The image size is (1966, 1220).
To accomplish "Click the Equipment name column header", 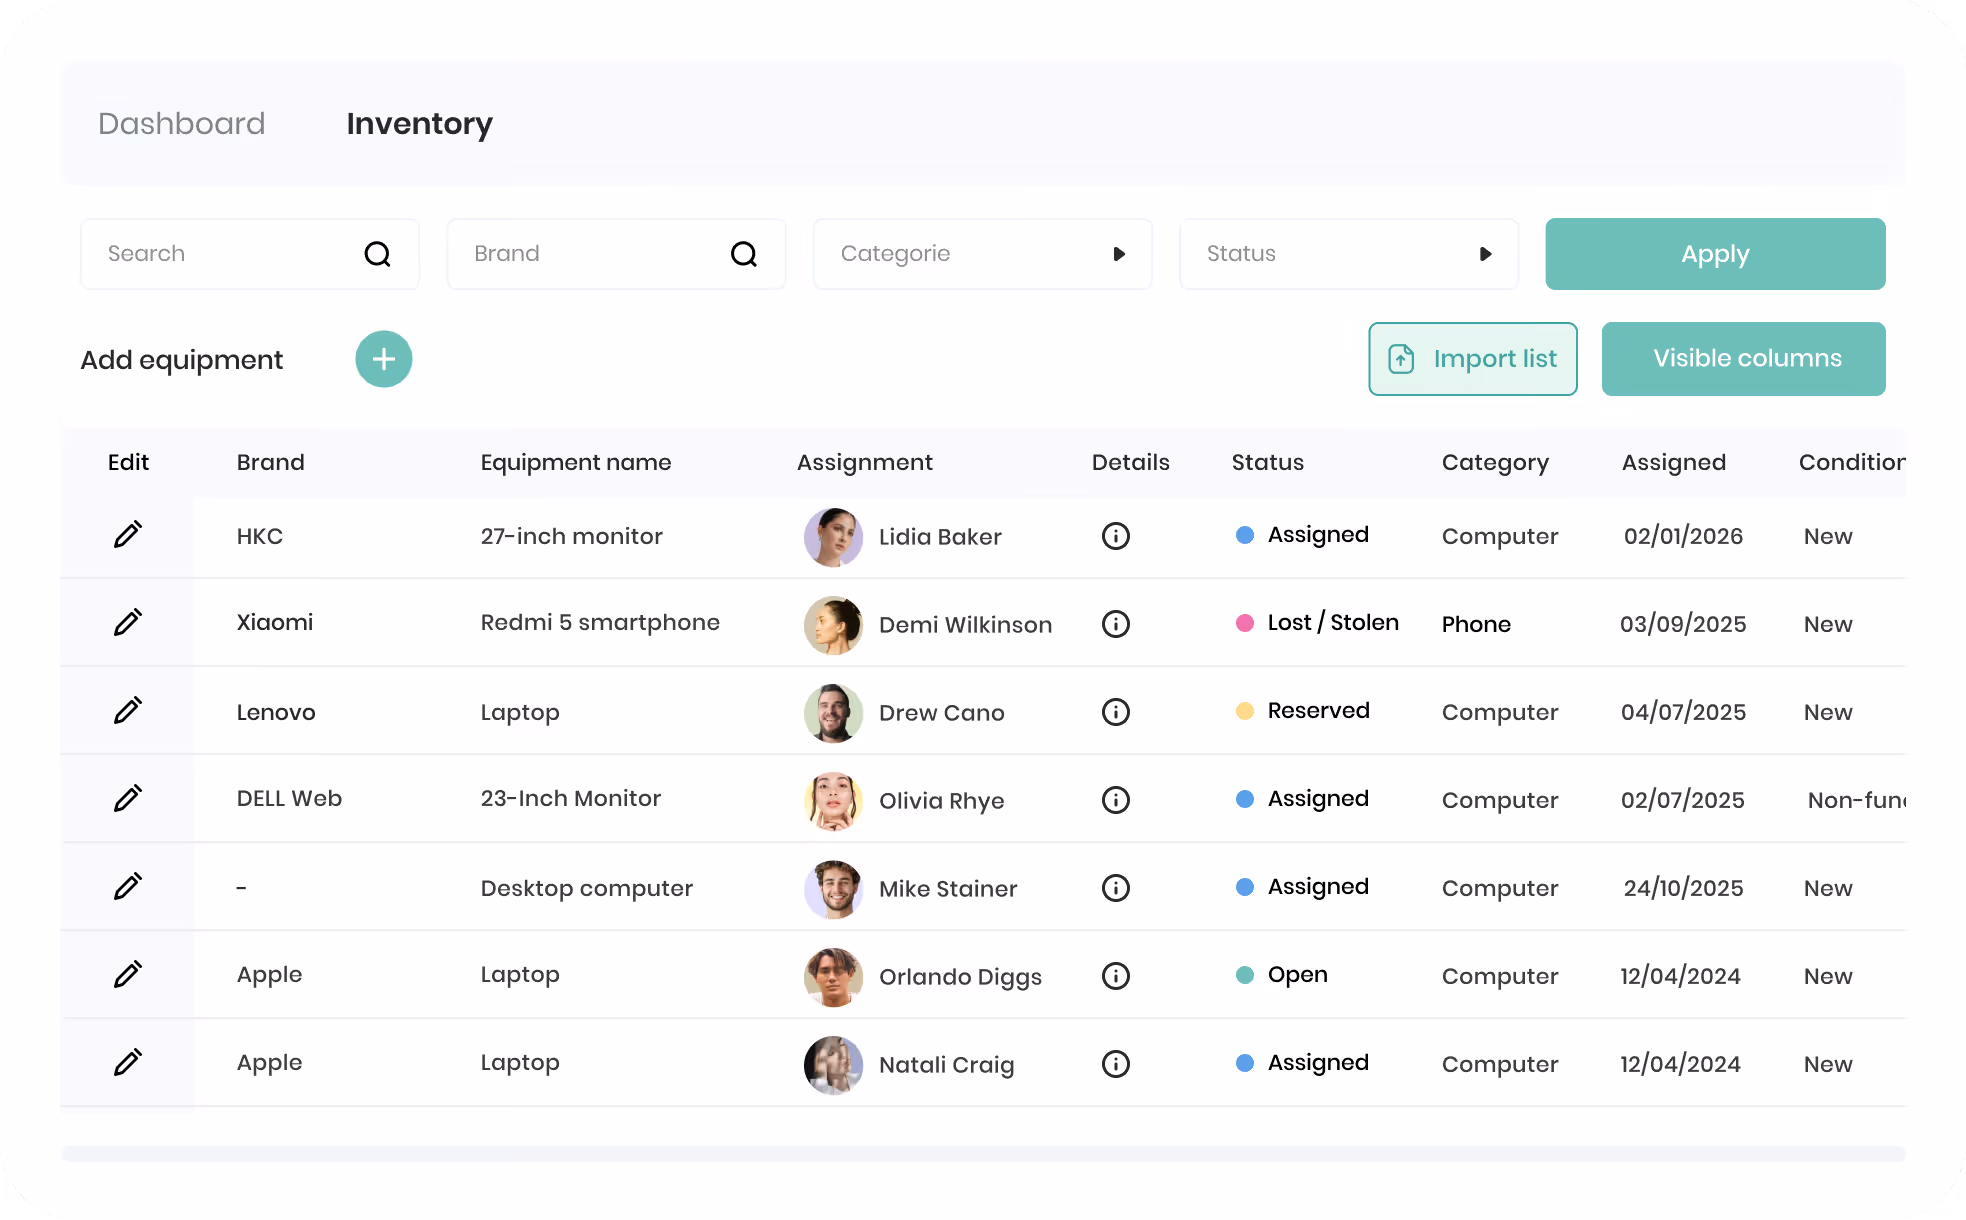I will (x=575, y=462).
